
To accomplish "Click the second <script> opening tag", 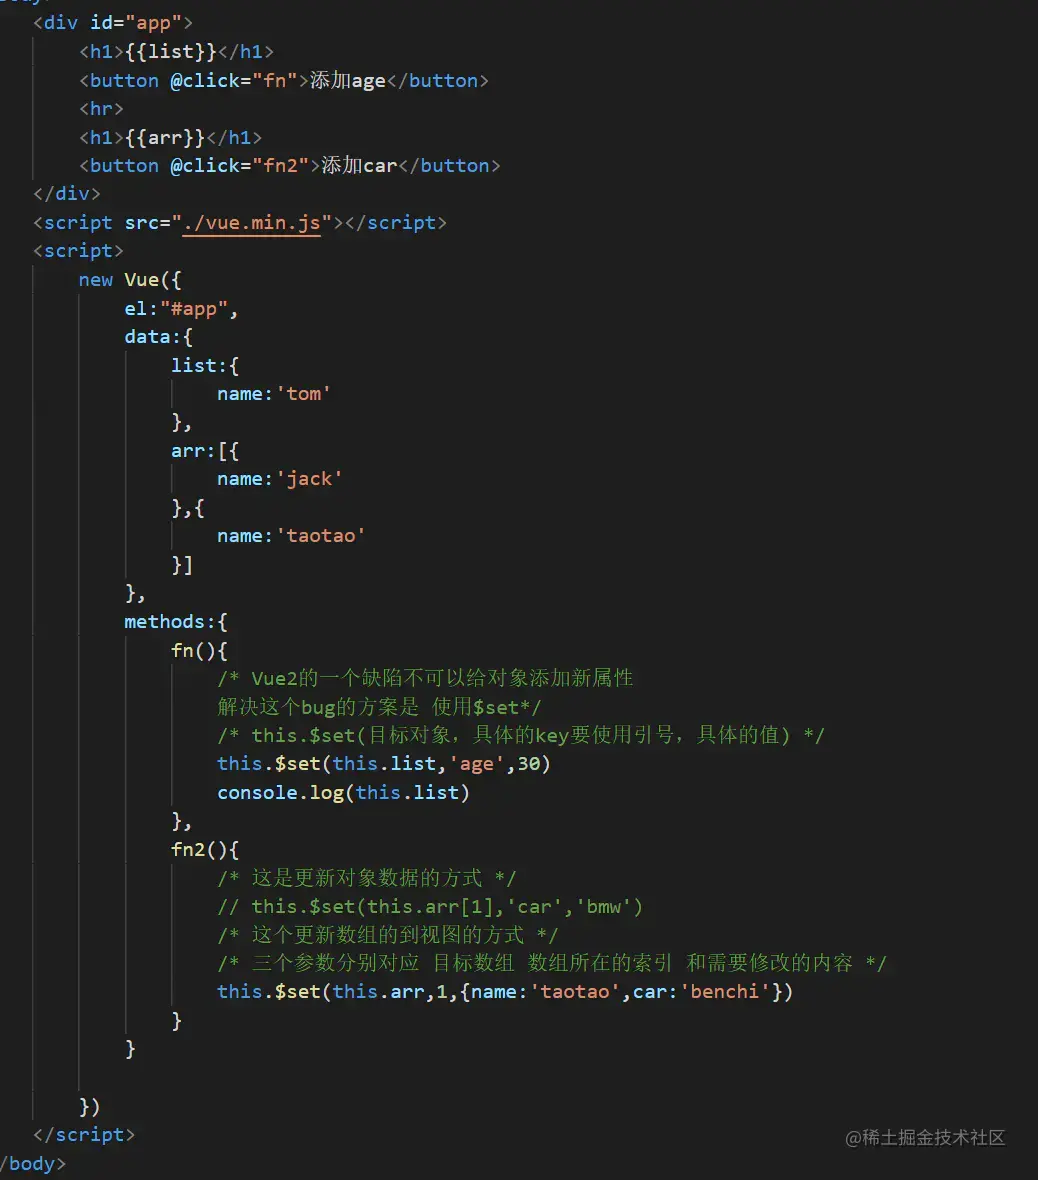I will pos(78,251).
